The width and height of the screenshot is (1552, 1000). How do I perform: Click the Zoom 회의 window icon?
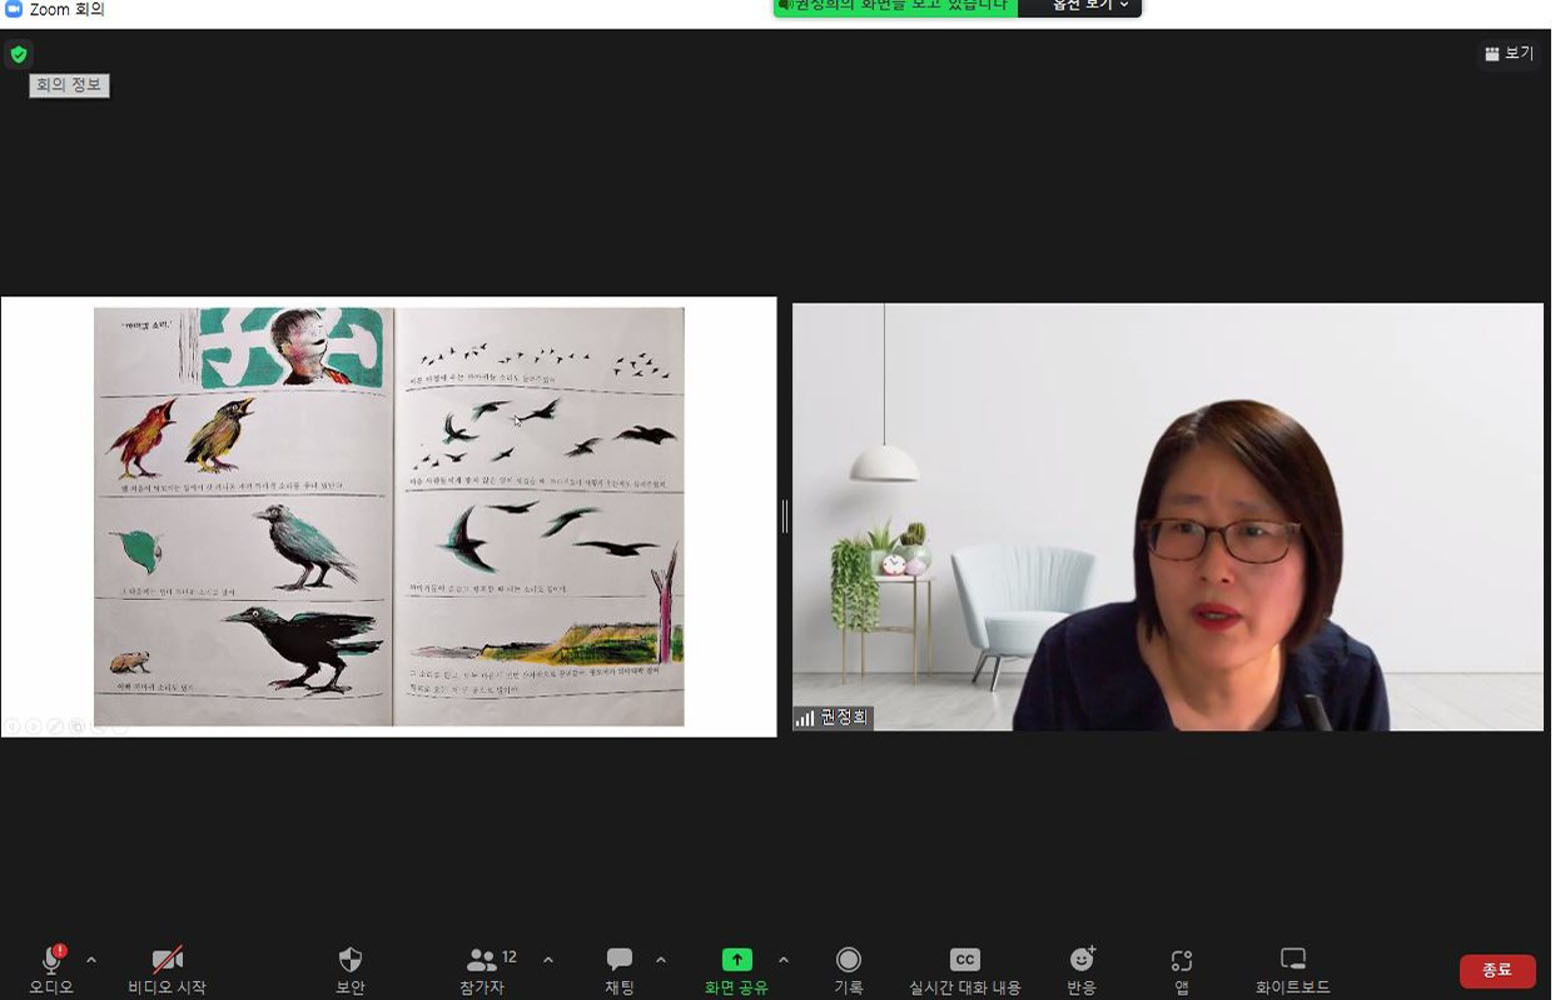(x=13, y=9)
